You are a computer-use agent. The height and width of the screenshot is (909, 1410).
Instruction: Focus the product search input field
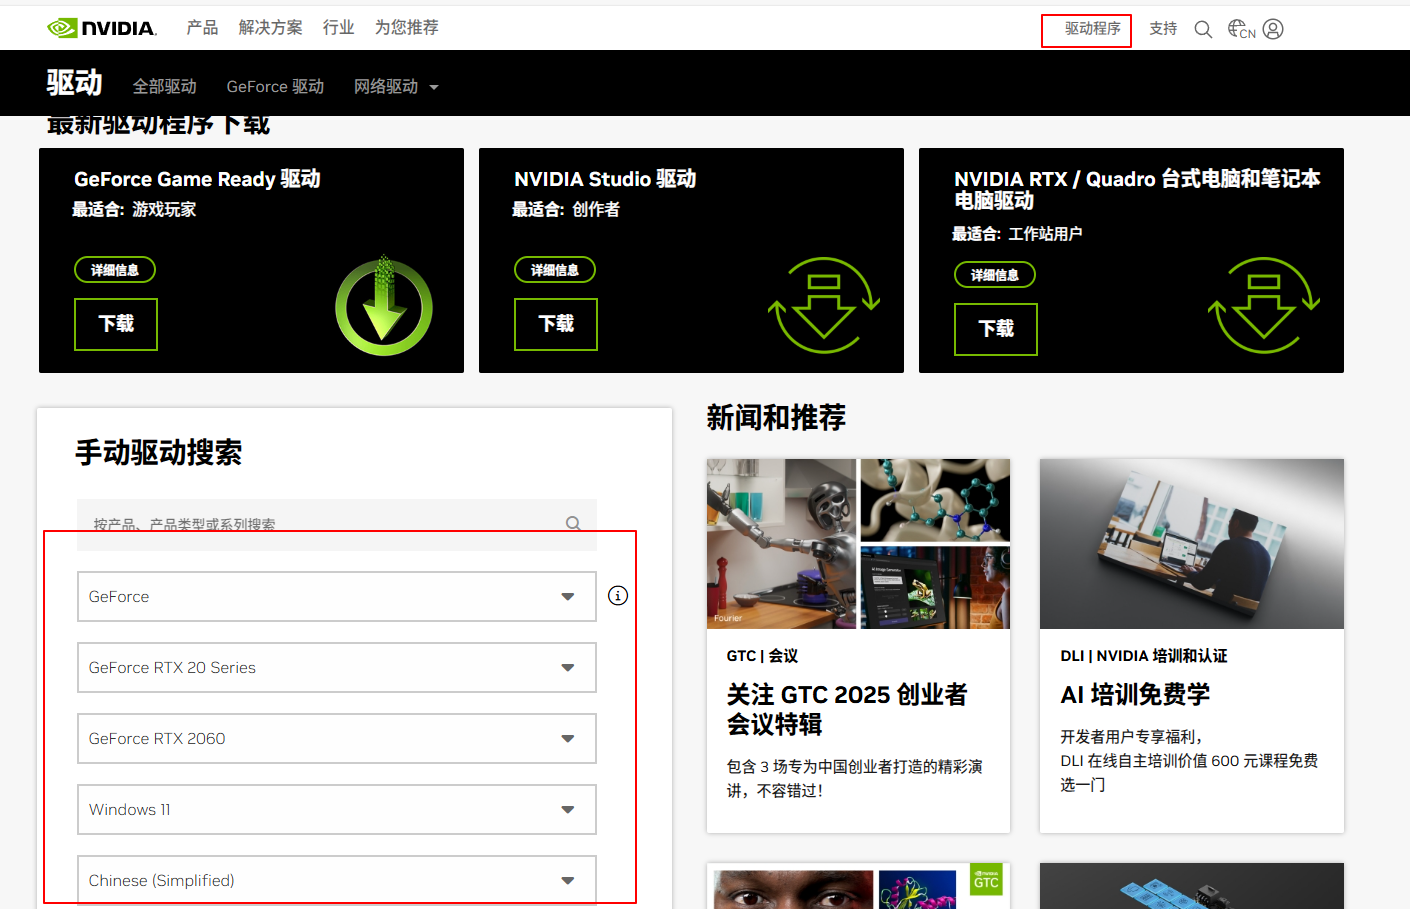point(337,524)
